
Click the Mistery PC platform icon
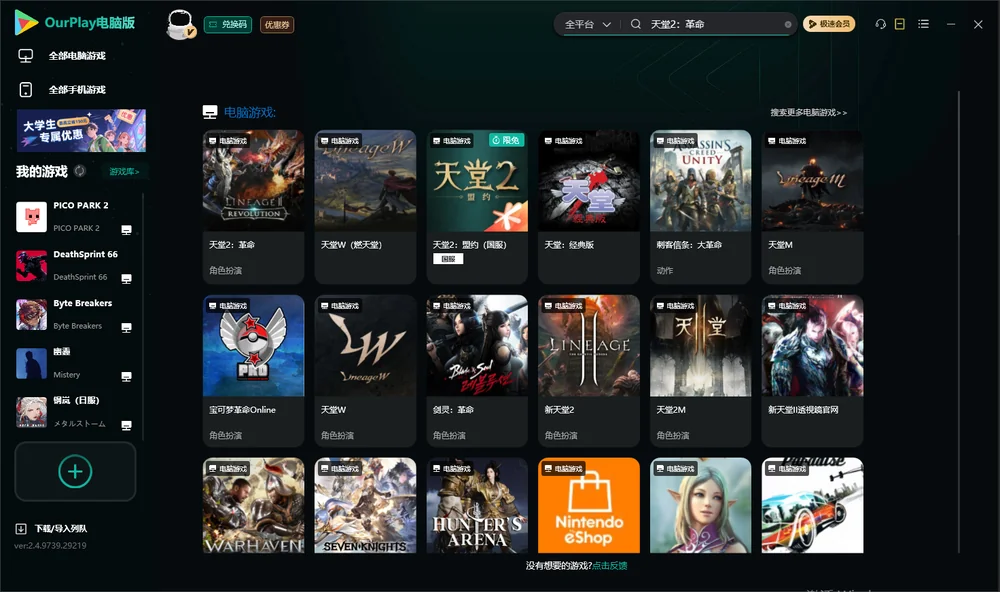[126, 376]
